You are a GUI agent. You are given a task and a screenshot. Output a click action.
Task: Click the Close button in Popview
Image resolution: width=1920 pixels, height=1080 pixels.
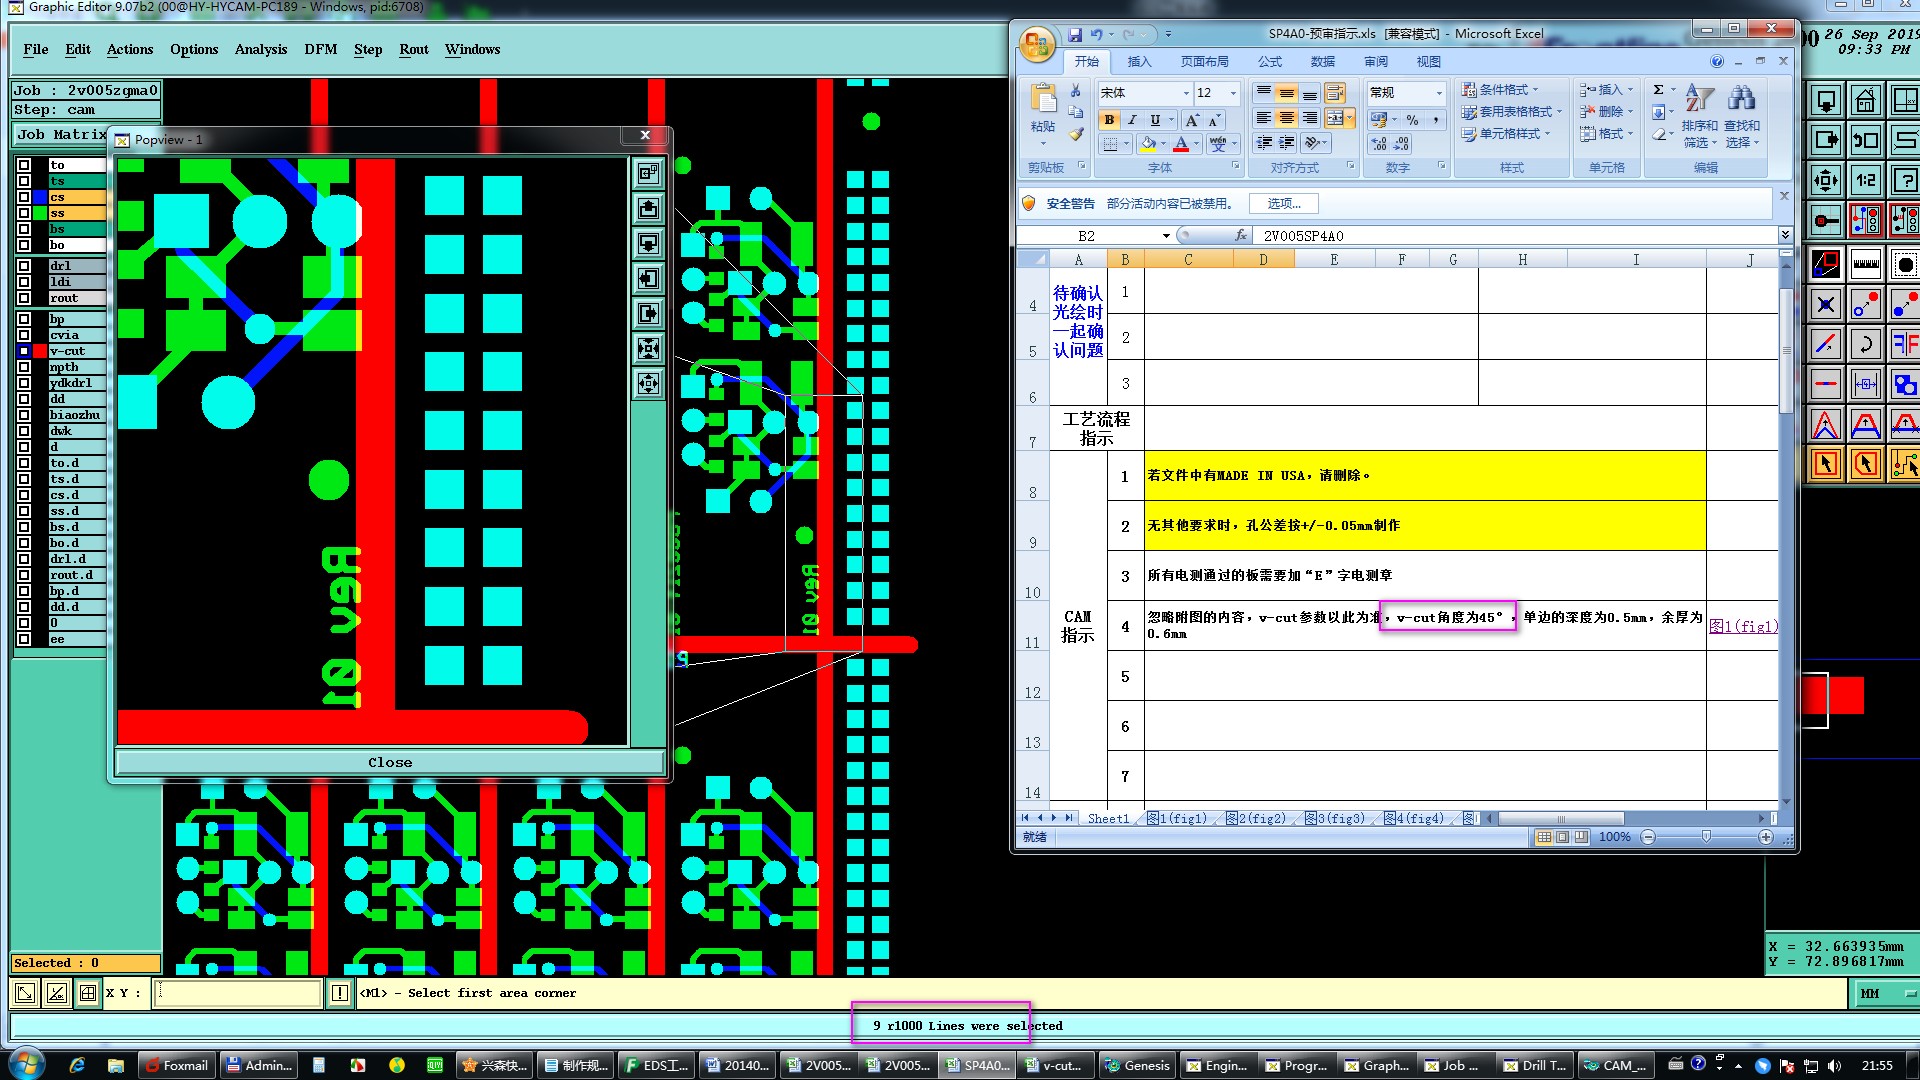tap(390, 762)
